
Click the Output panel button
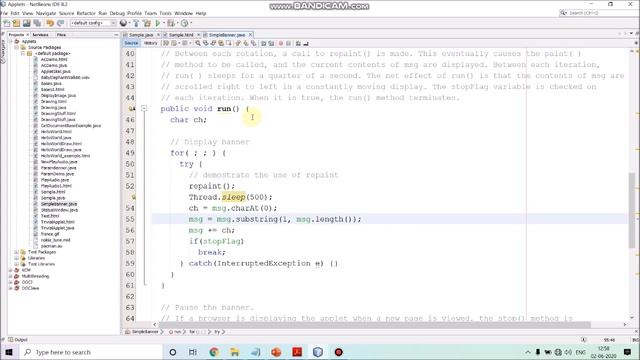pyautogui.click(x=18, y=340)
